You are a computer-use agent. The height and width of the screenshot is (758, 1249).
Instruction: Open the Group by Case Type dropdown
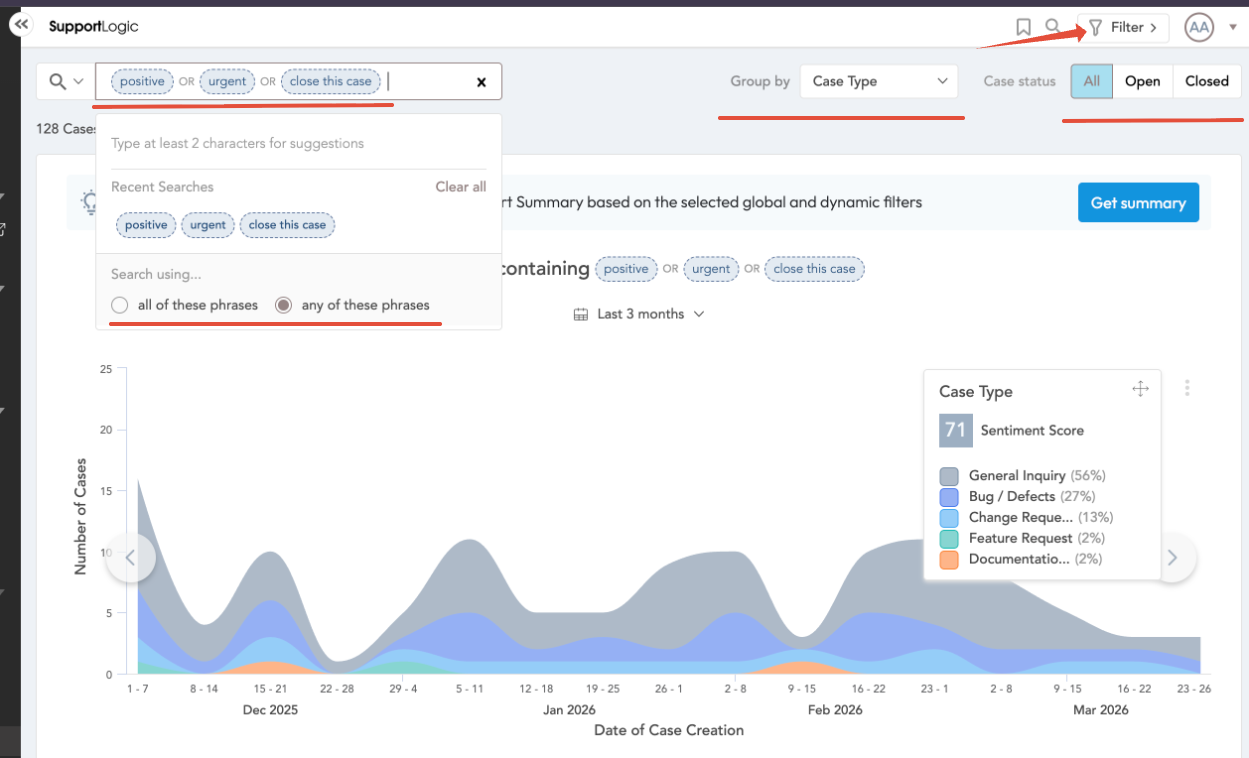point(879,81)
